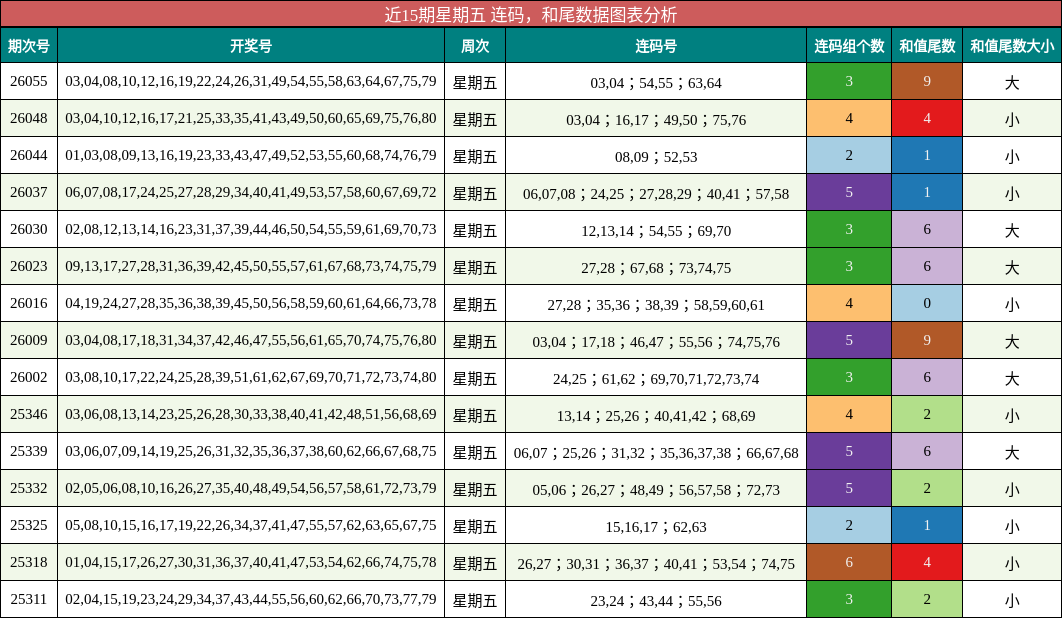Click the 连码号 value 03,04；54,55；63,64

coord(655,83)
